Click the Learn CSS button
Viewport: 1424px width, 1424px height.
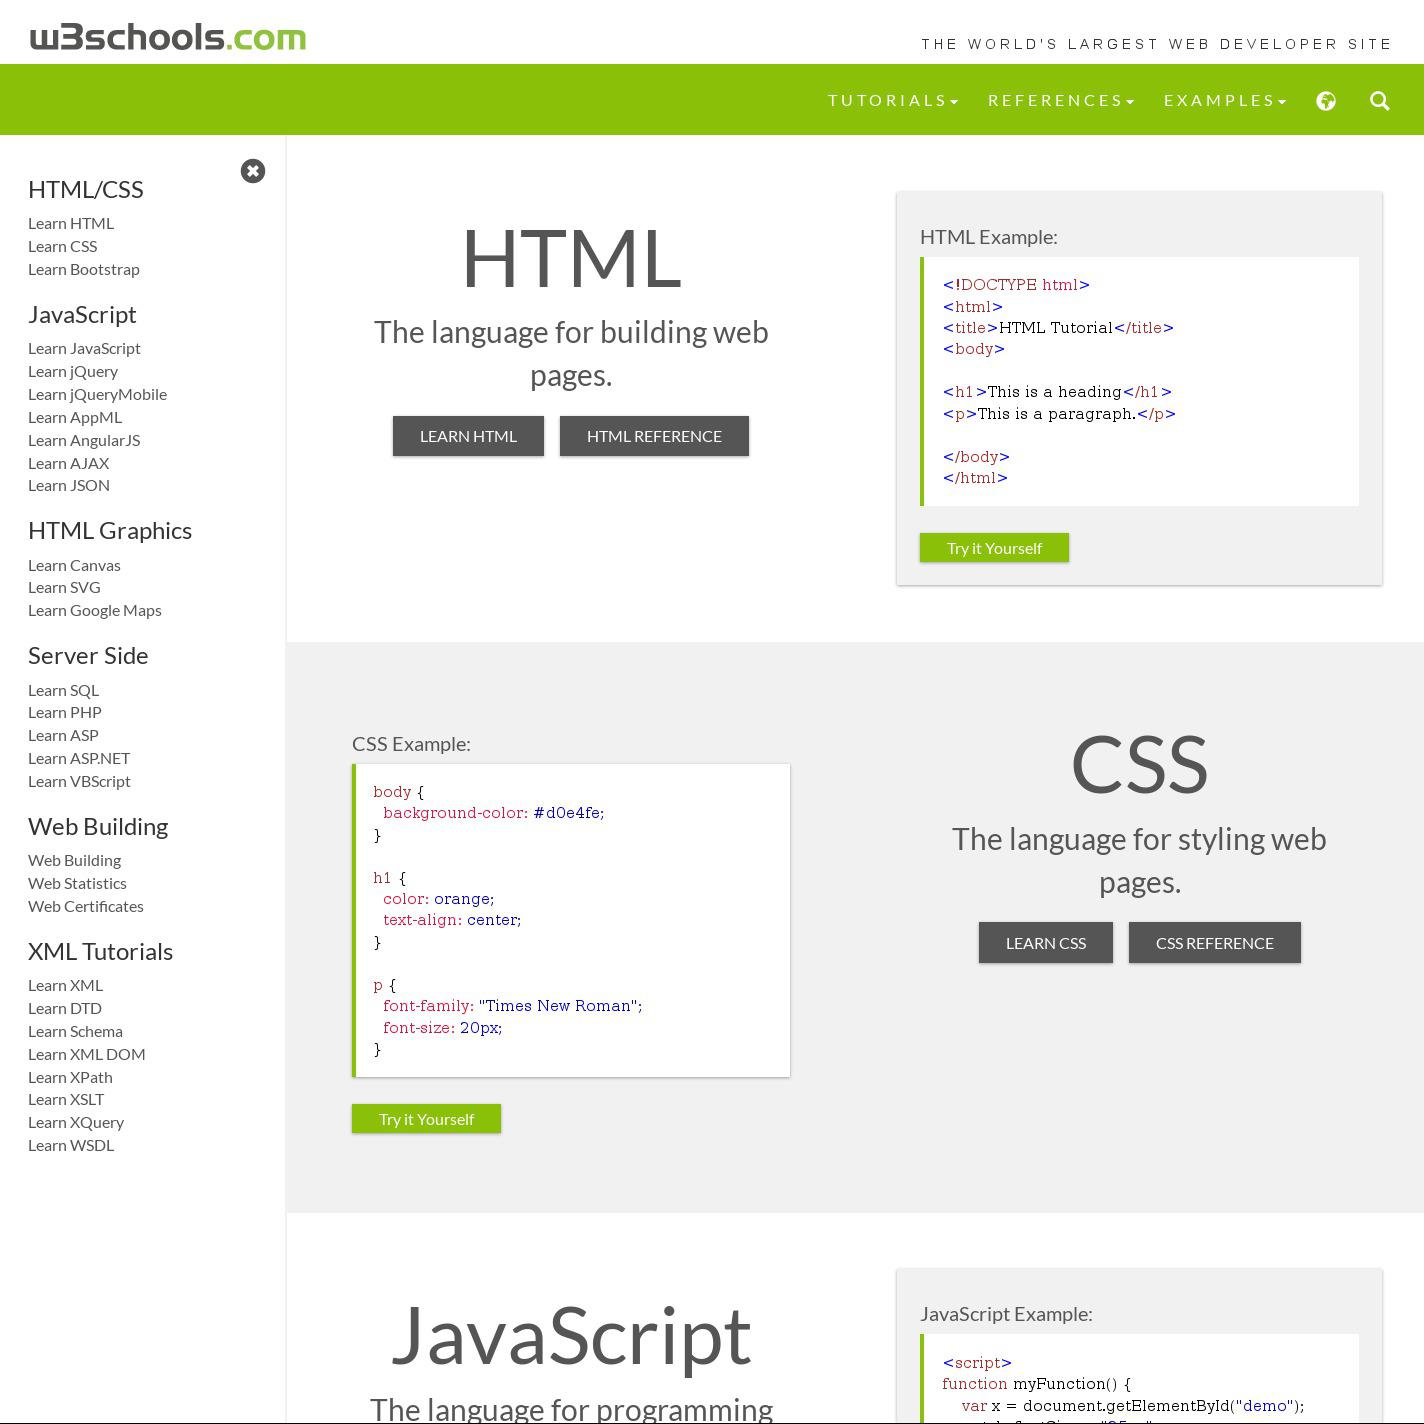click(1045, 943)
